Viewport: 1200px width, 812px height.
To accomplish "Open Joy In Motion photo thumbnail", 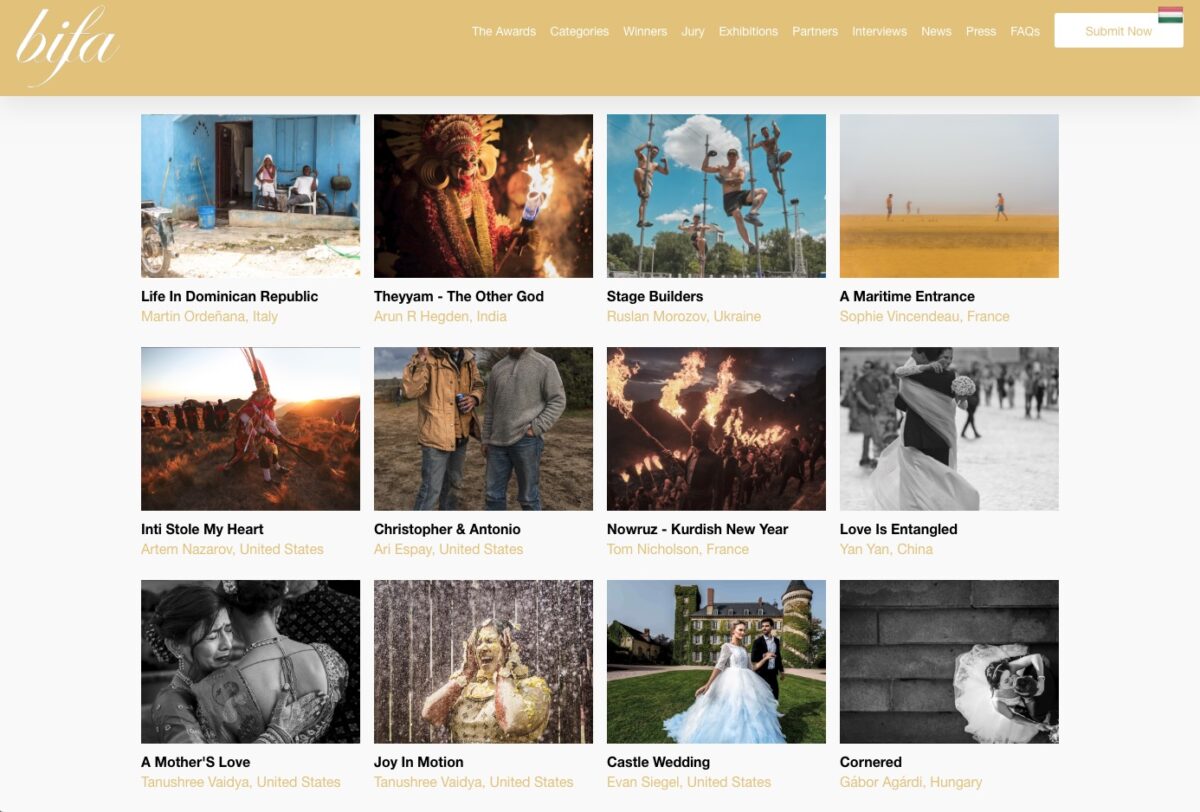I will click(483, 661).
